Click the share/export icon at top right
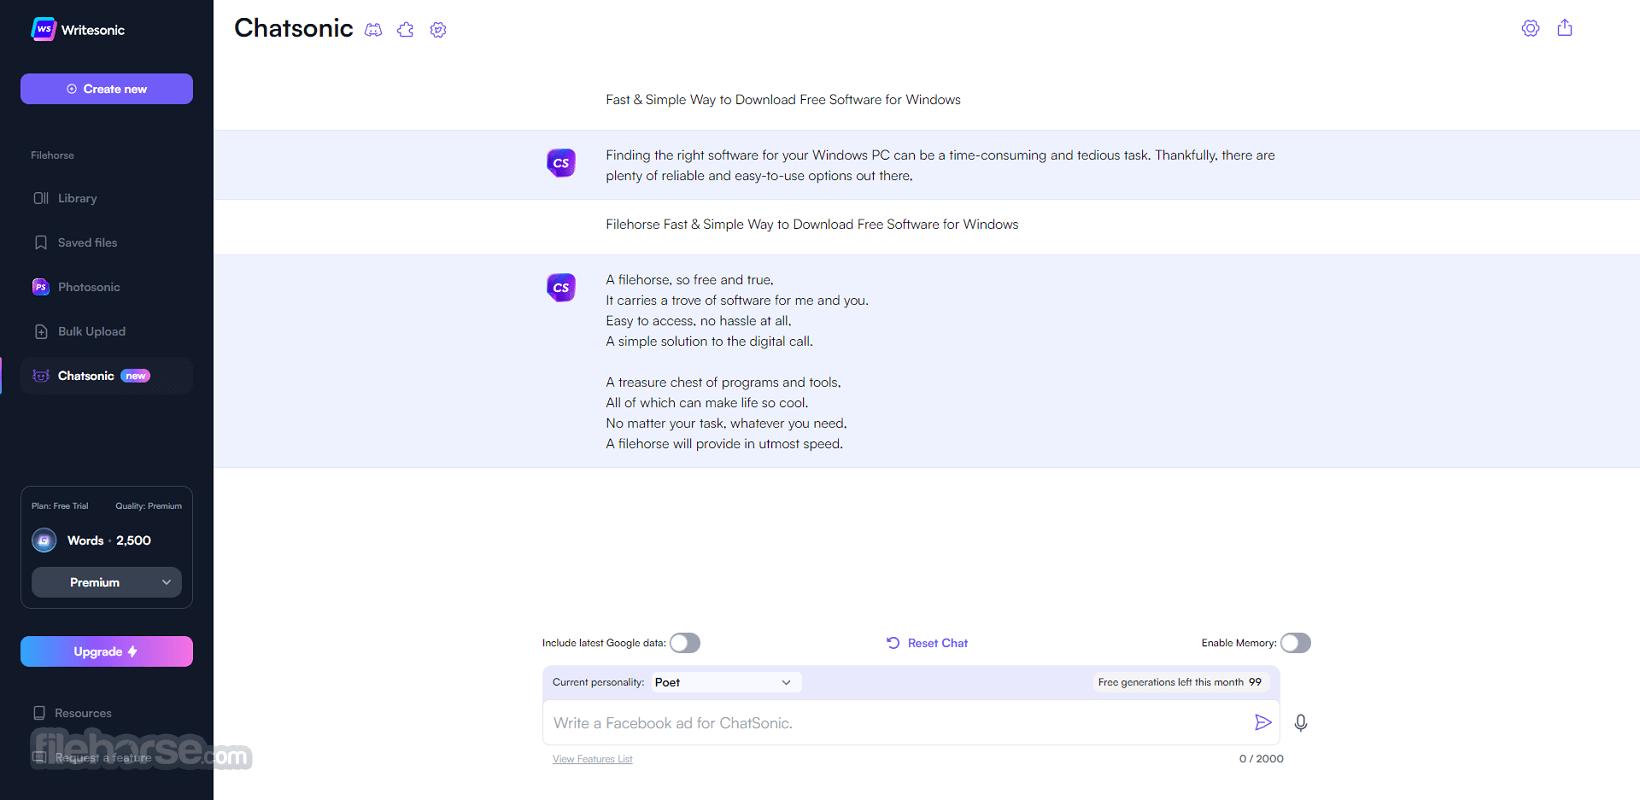The width and height of the screenshot is (1640, 800). [x=1565, y=28]
